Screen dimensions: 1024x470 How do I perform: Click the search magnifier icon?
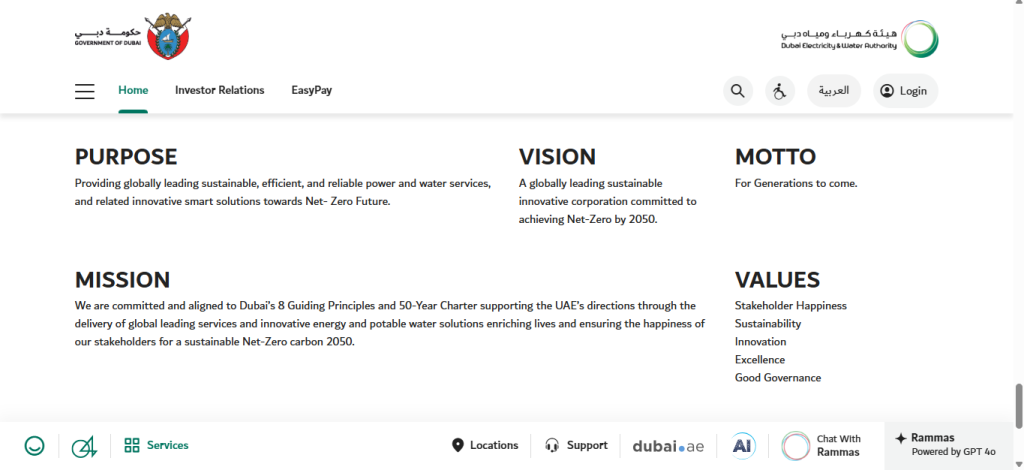(x=738, y=91)
